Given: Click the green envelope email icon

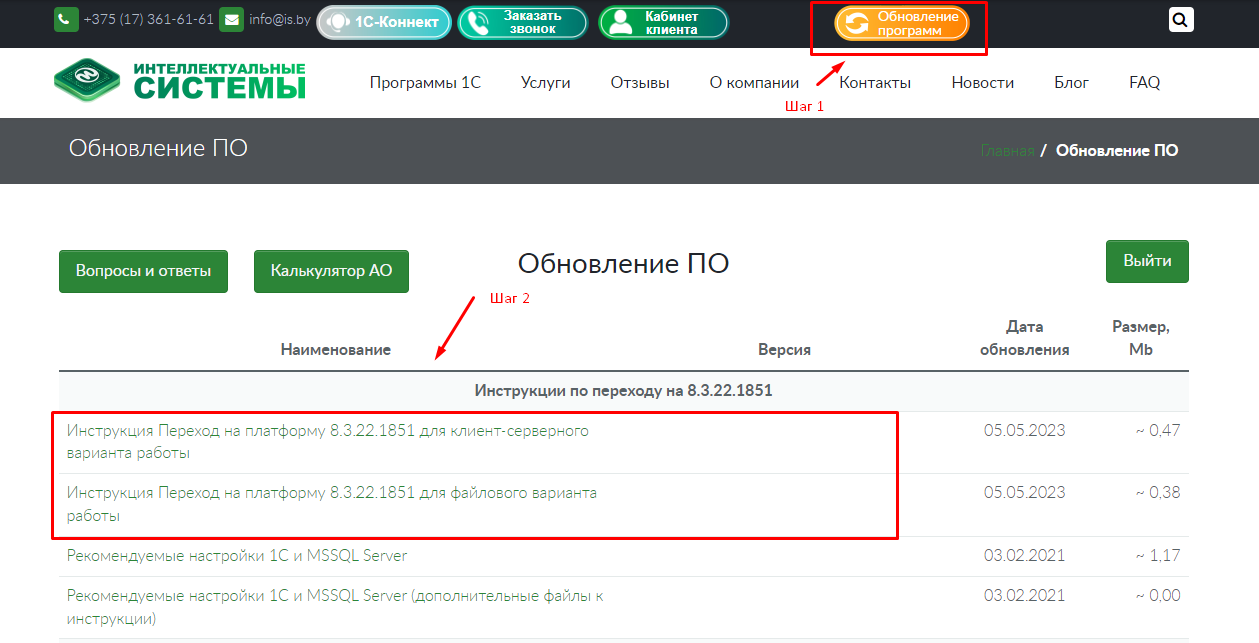Looking at the screenshot, I should coord(231,20).
